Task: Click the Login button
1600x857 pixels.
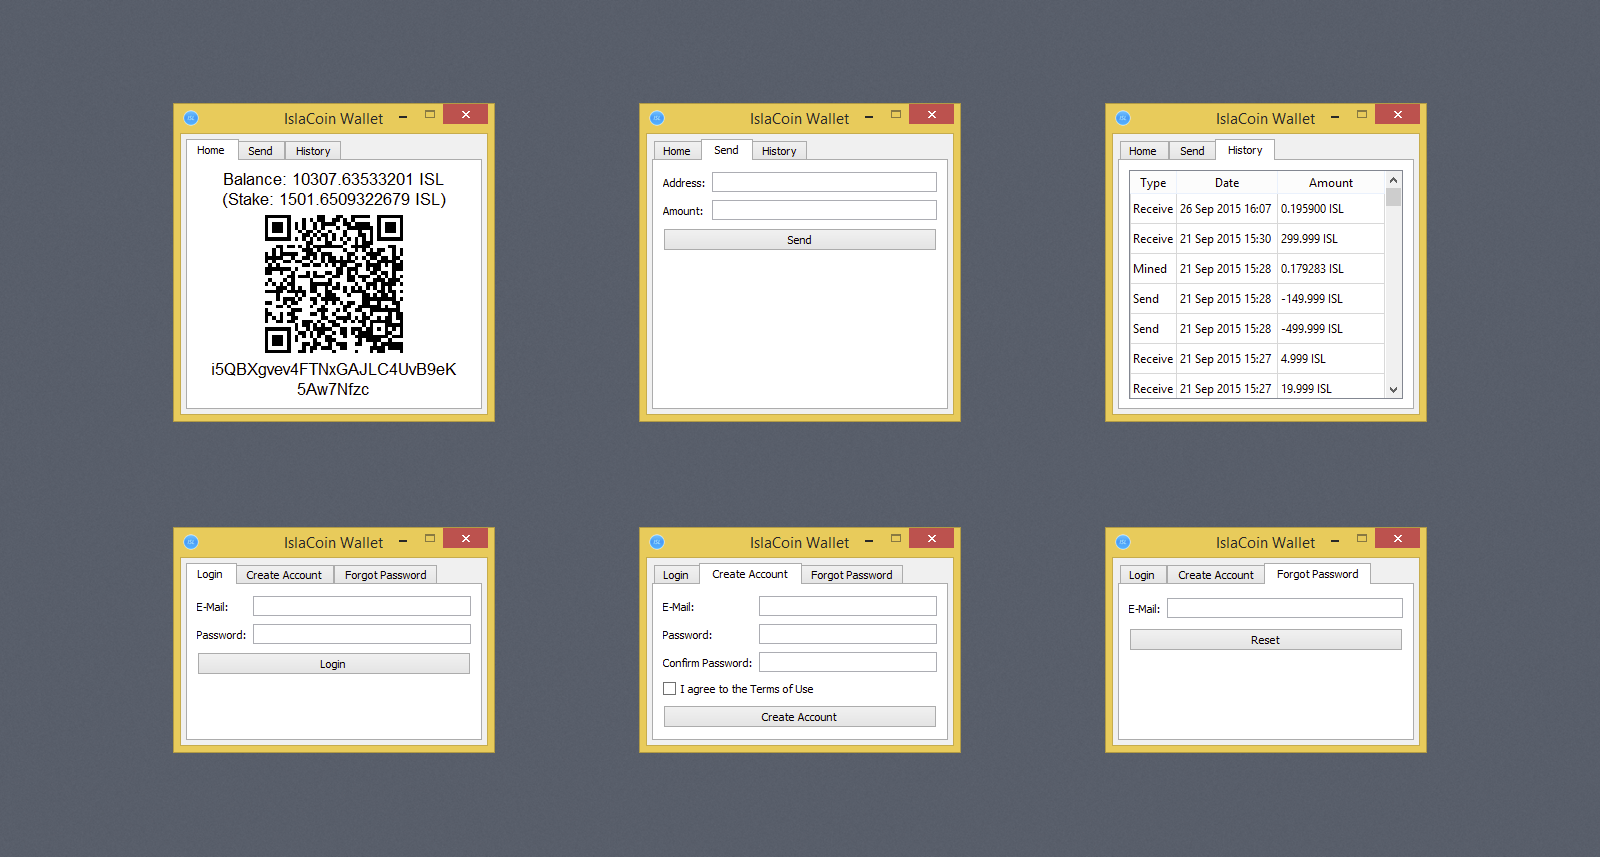Action: point(334,664)
